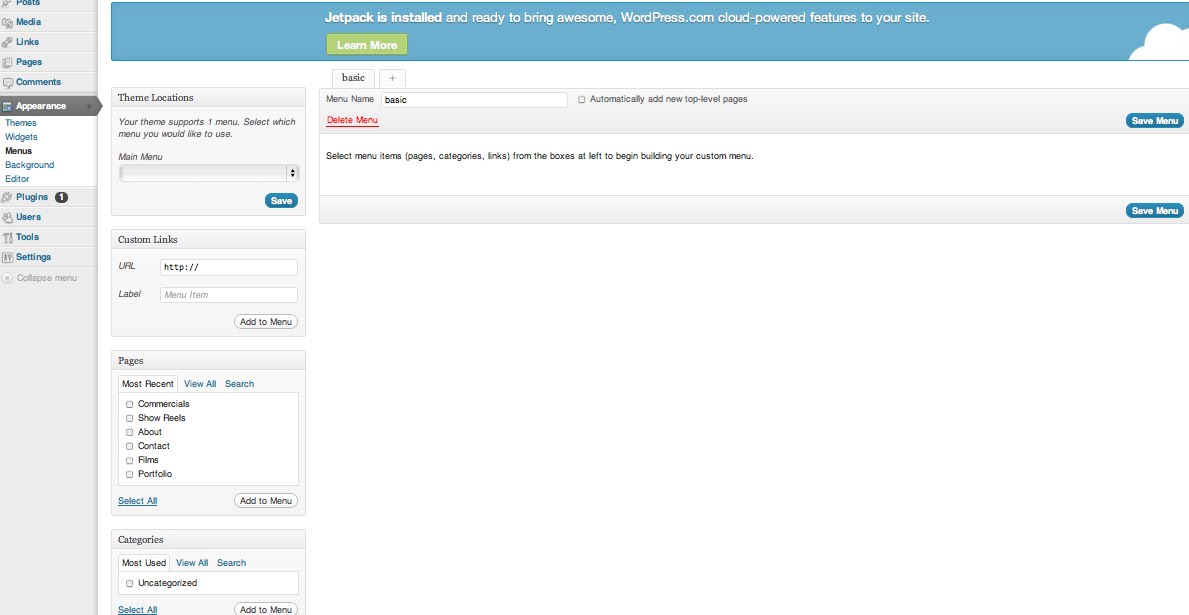The height and width of the screenshot is (615, 1189).
Task: Enable automatically add new top-level pages
Action: (582, 99)
